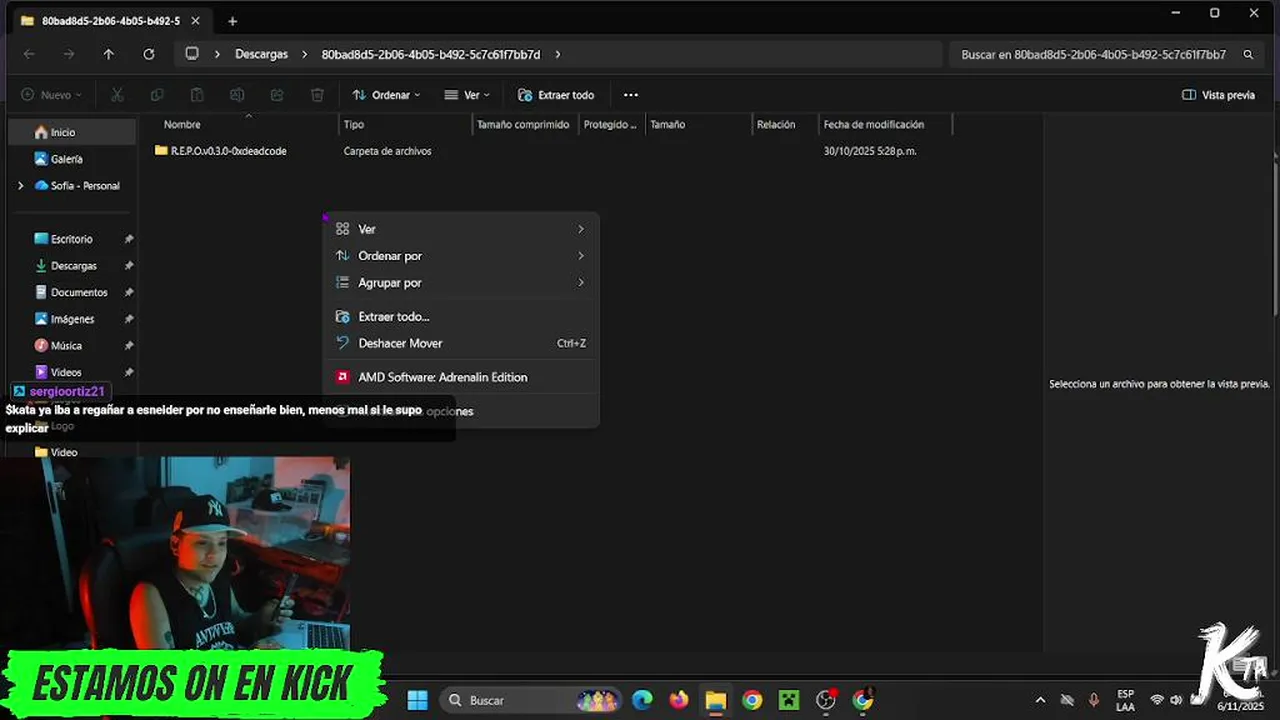The height and width of the screenshot is (720, 1280).
Task: Open OBS Studio from the taskbar
Action: [x=826, y=700]
